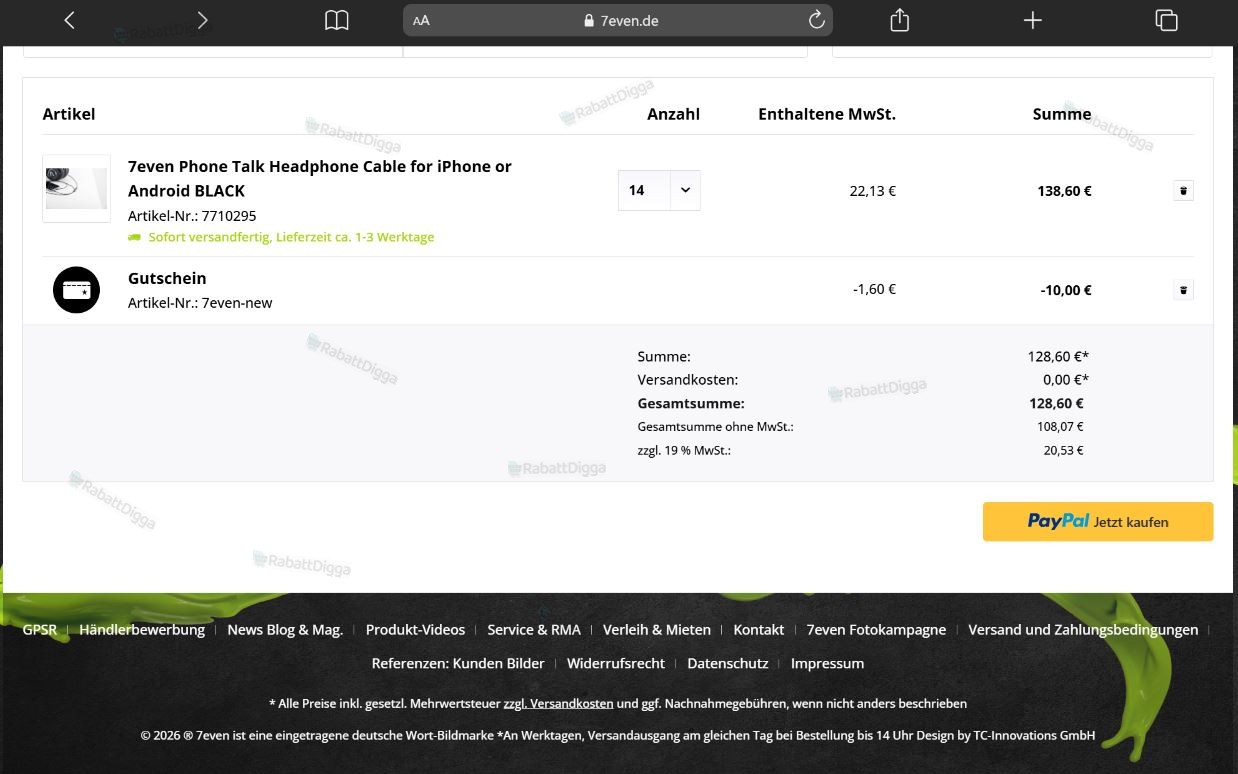The height and width of the screenshot is (774, 1238).
Task: Open the Impressum footer link
Action: (x=827, y=663)
